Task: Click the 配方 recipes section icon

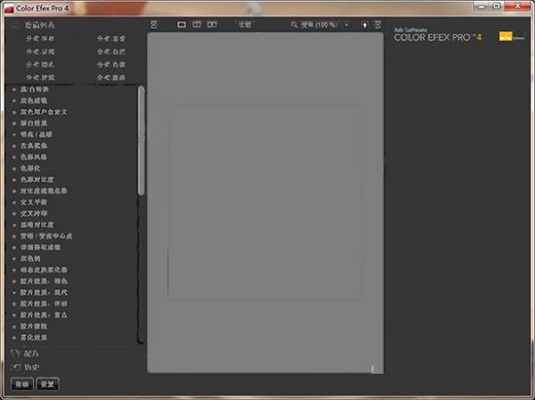Action: [x=15, y=353]
